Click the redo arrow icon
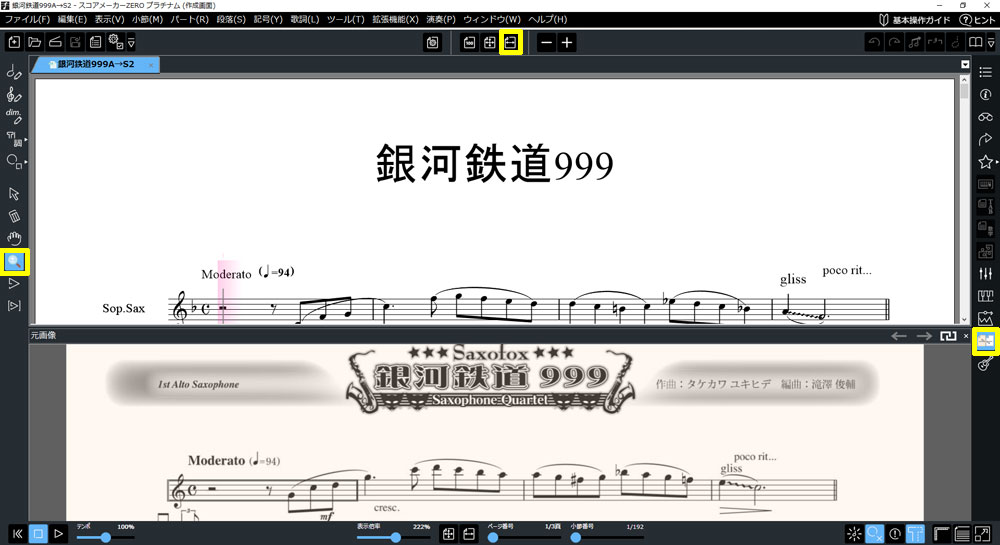 (894, 43)
